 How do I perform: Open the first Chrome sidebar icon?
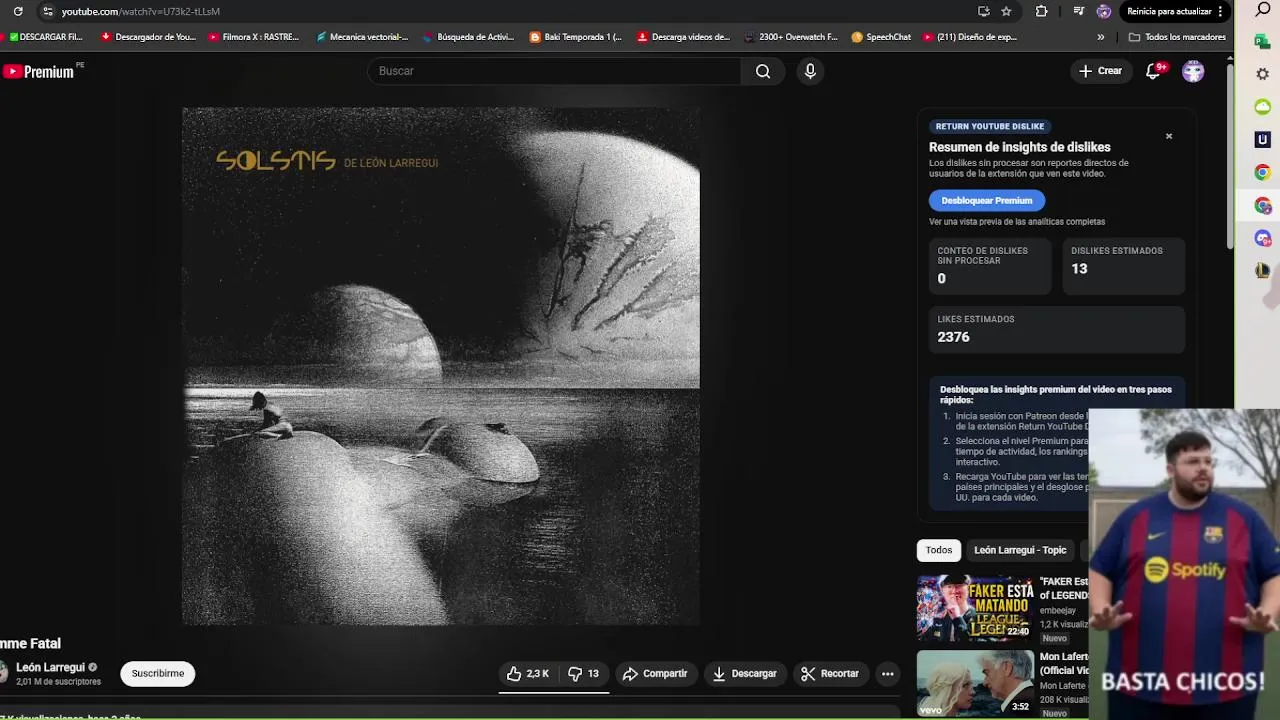[x=1263, y=173]
